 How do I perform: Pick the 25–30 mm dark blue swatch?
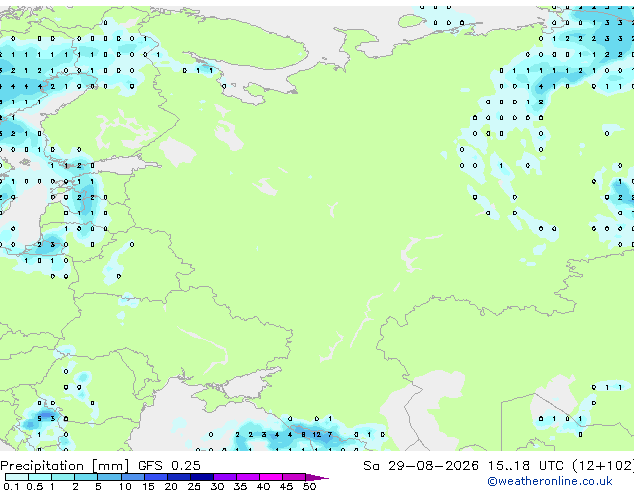click(201, 477)
